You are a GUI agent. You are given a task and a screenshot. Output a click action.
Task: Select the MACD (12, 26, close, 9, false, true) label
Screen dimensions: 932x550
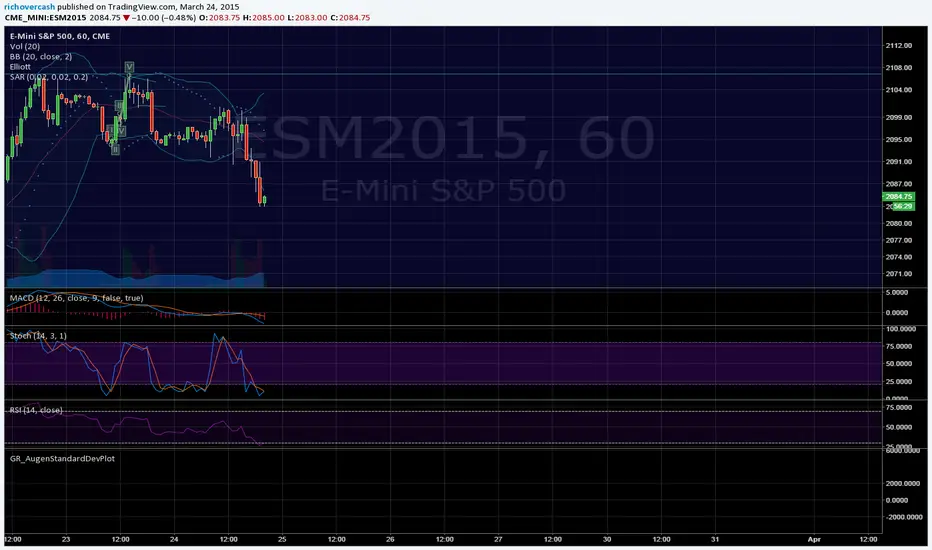[76, 298]
